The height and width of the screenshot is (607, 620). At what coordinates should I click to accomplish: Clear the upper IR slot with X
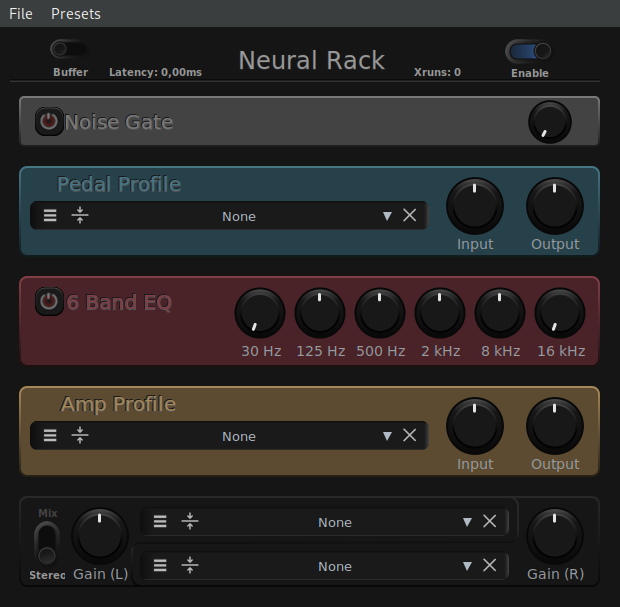pyautogui.click(x=490, y=522)
